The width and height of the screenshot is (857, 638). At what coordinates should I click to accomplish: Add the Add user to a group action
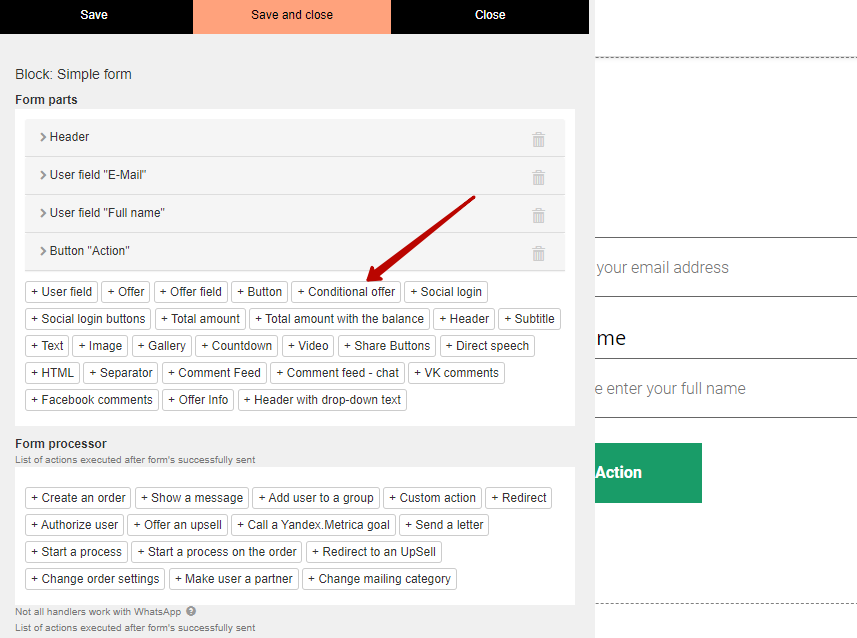[x=316, y=498]
